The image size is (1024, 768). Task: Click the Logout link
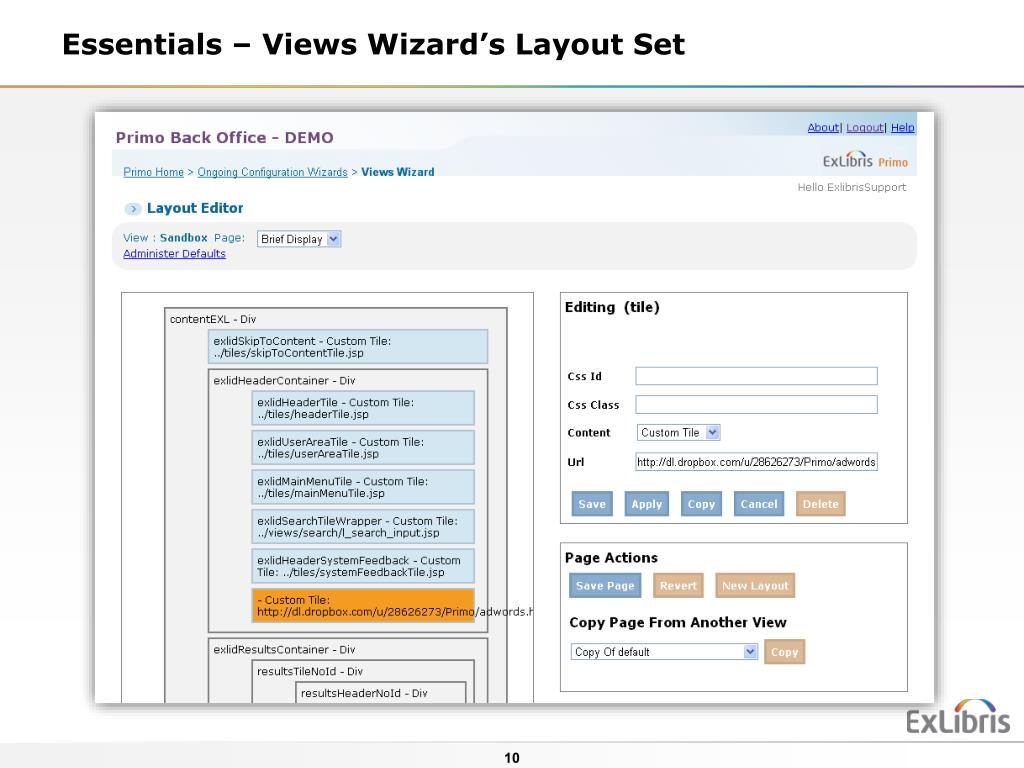pyautogui.click(x=864, y=128)
